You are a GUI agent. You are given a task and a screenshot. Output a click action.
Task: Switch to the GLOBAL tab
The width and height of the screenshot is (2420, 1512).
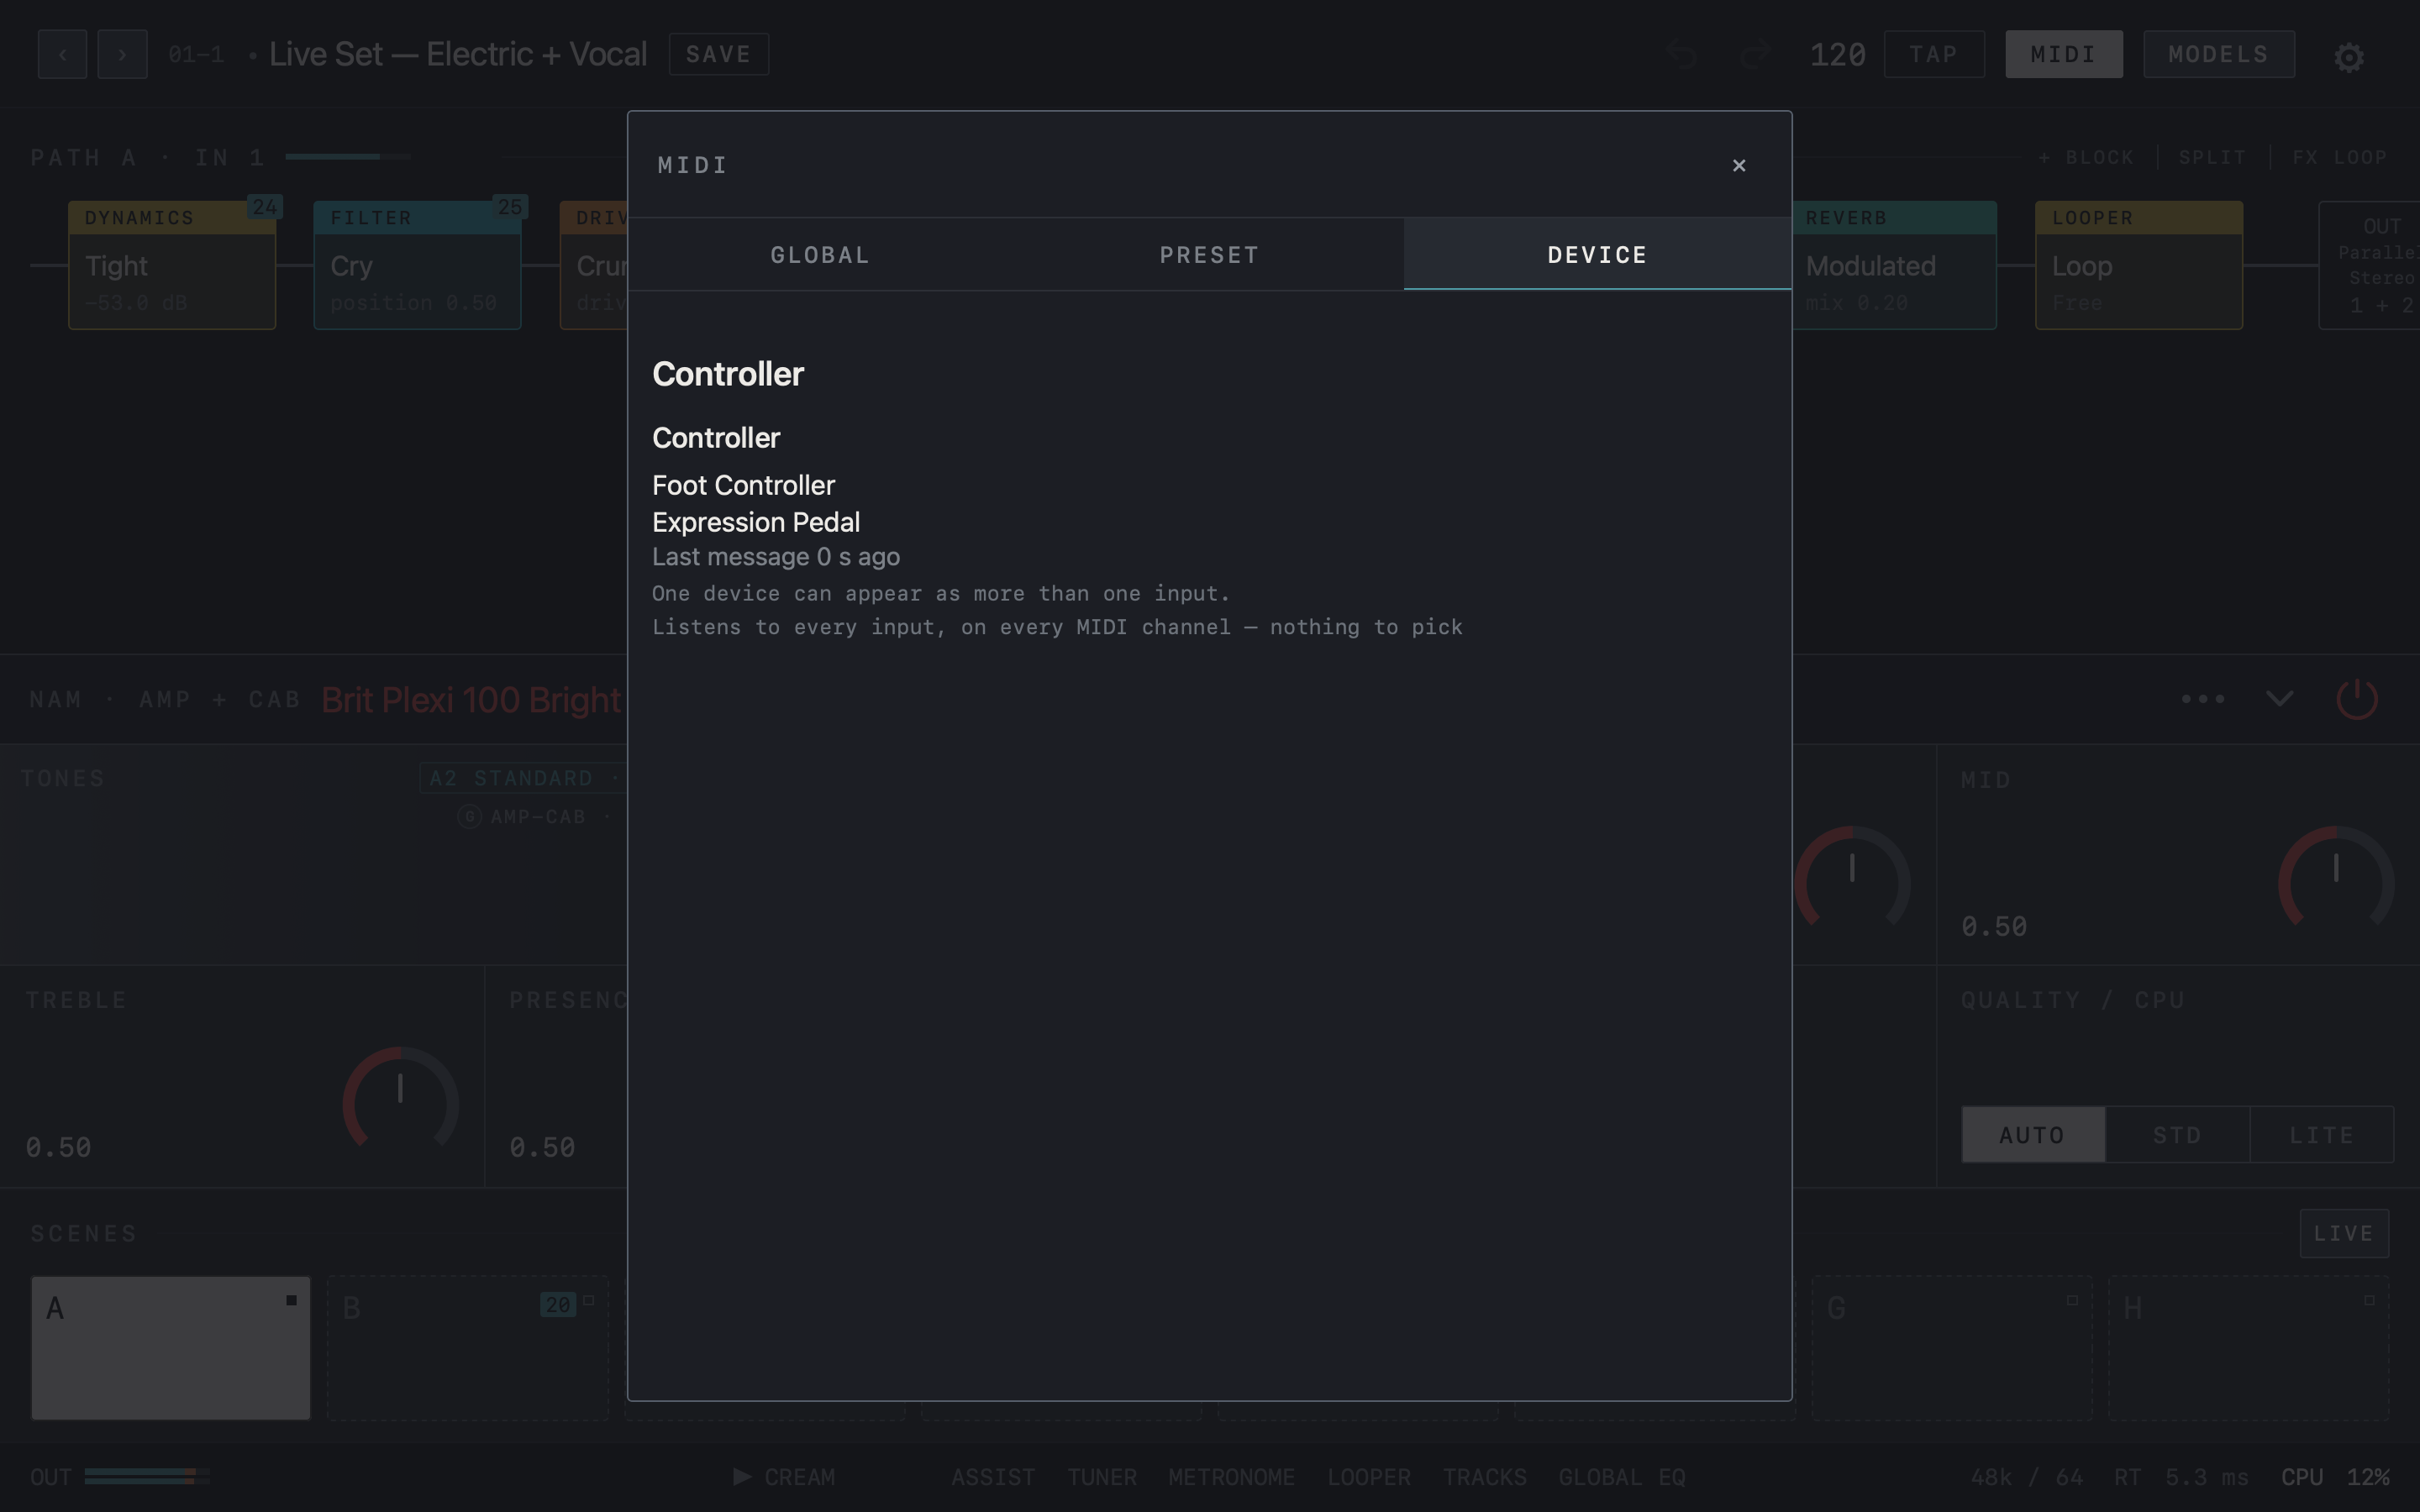click(x=820, y=255)
